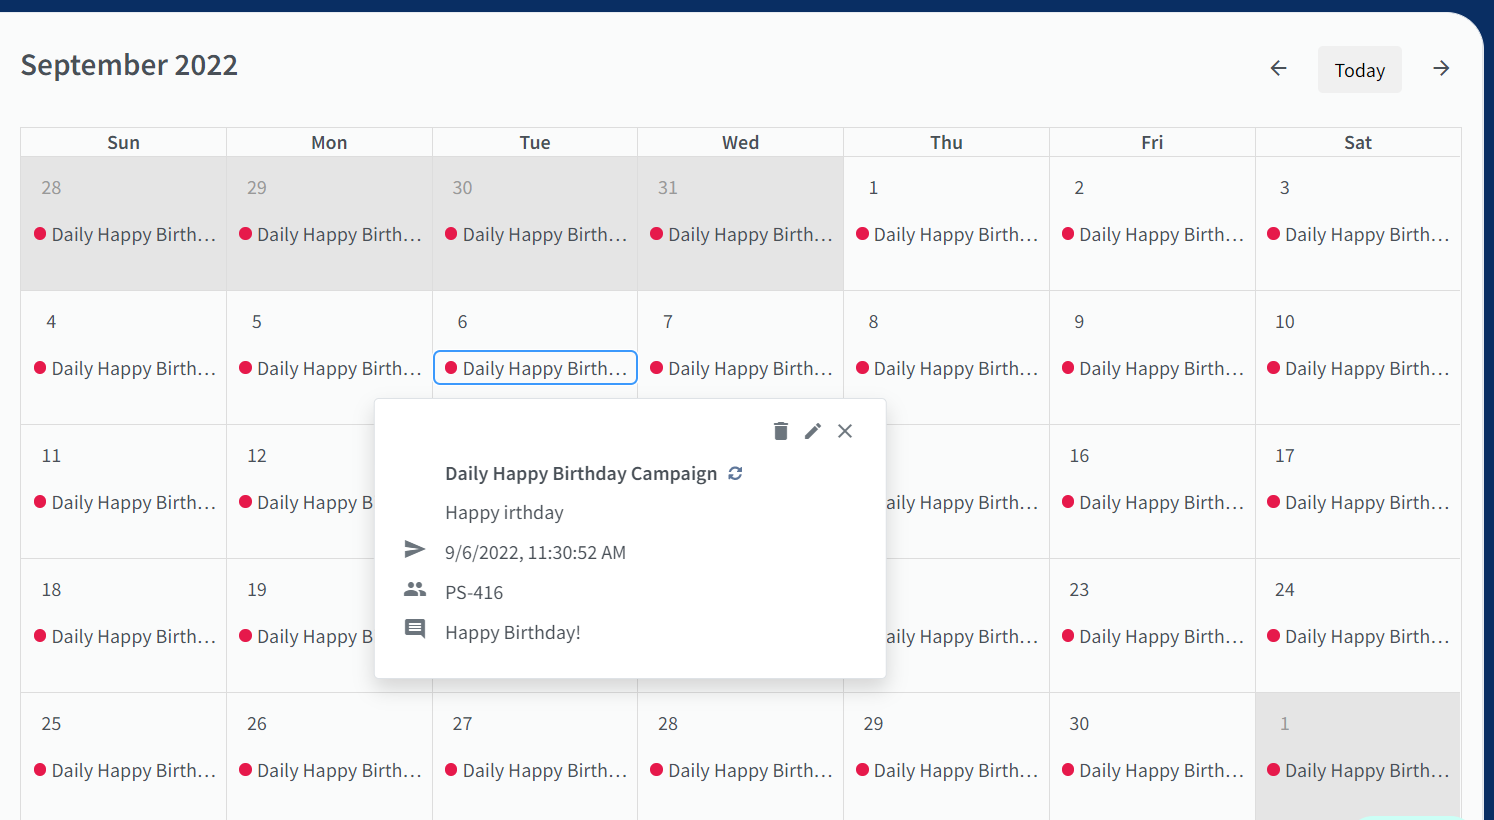The width and height of the screenshot is (1494, 820).
Task: Delete the campaign using the trash icon
Action: 781,431
